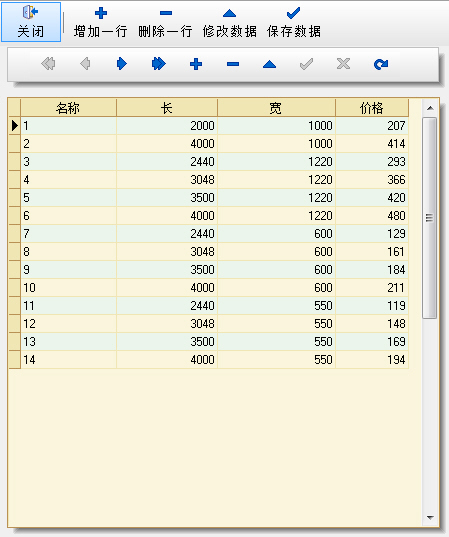Click scrollbar up arrow

click(x=430, y=108)
